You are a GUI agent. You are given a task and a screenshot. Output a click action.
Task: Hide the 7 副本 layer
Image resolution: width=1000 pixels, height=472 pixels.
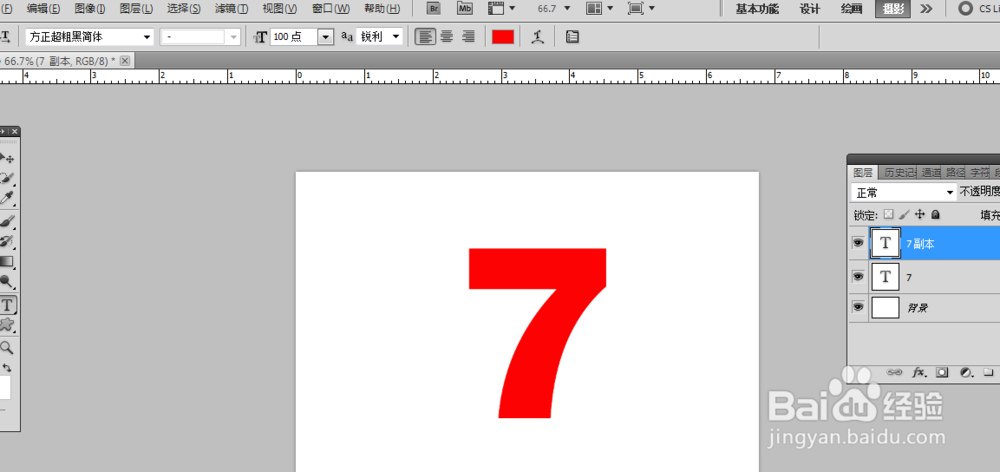click(x=858, y=243)
